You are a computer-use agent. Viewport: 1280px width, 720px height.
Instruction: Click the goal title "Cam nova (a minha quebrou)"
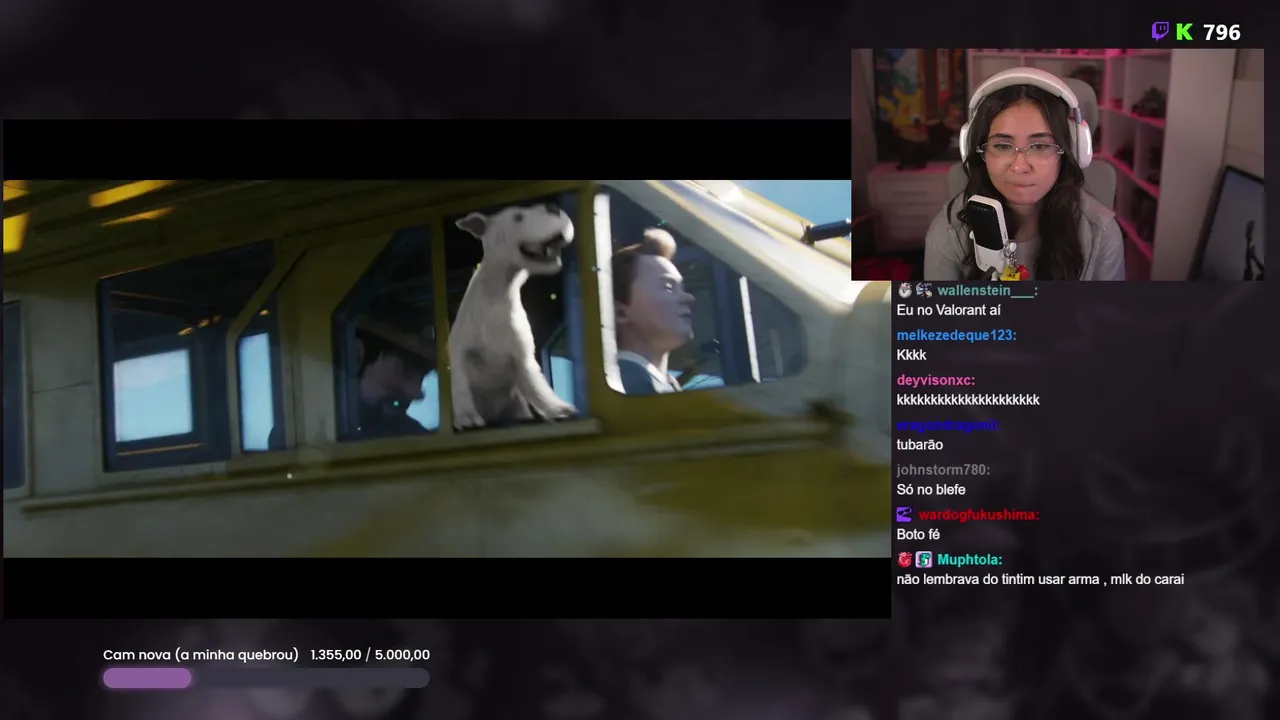(201, 655)
